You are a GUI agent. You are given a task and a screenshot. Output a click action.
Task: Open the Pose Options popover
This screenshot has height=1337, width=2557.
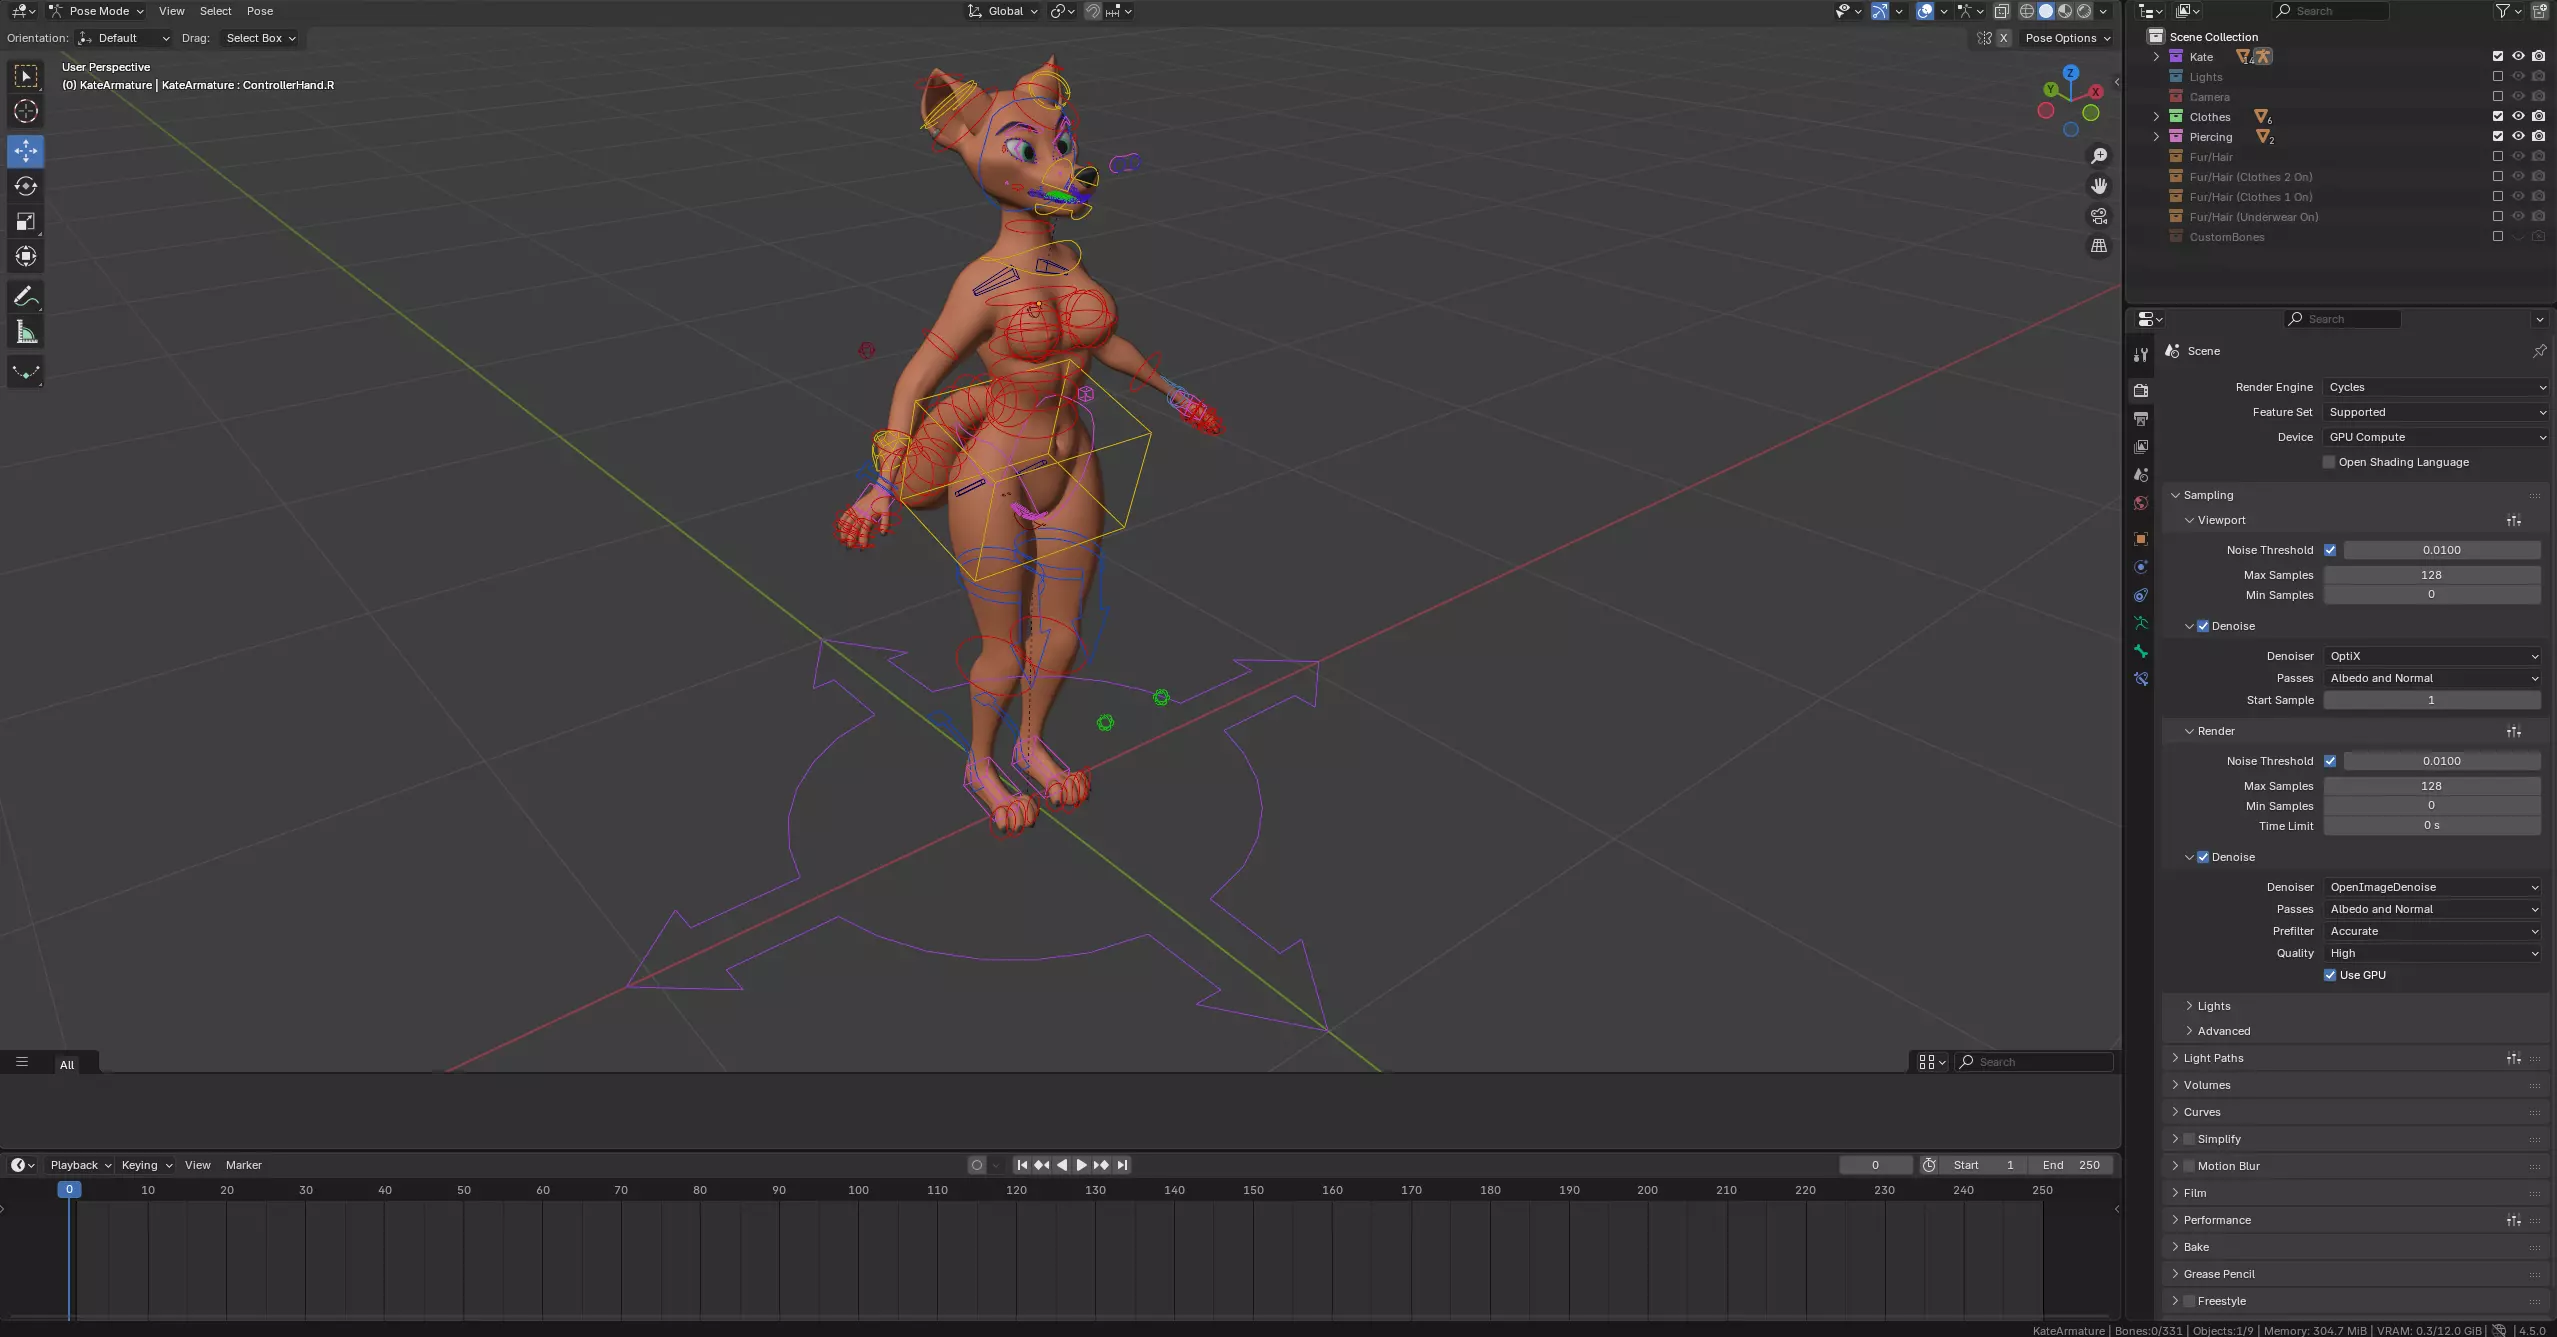point(2067,38)
